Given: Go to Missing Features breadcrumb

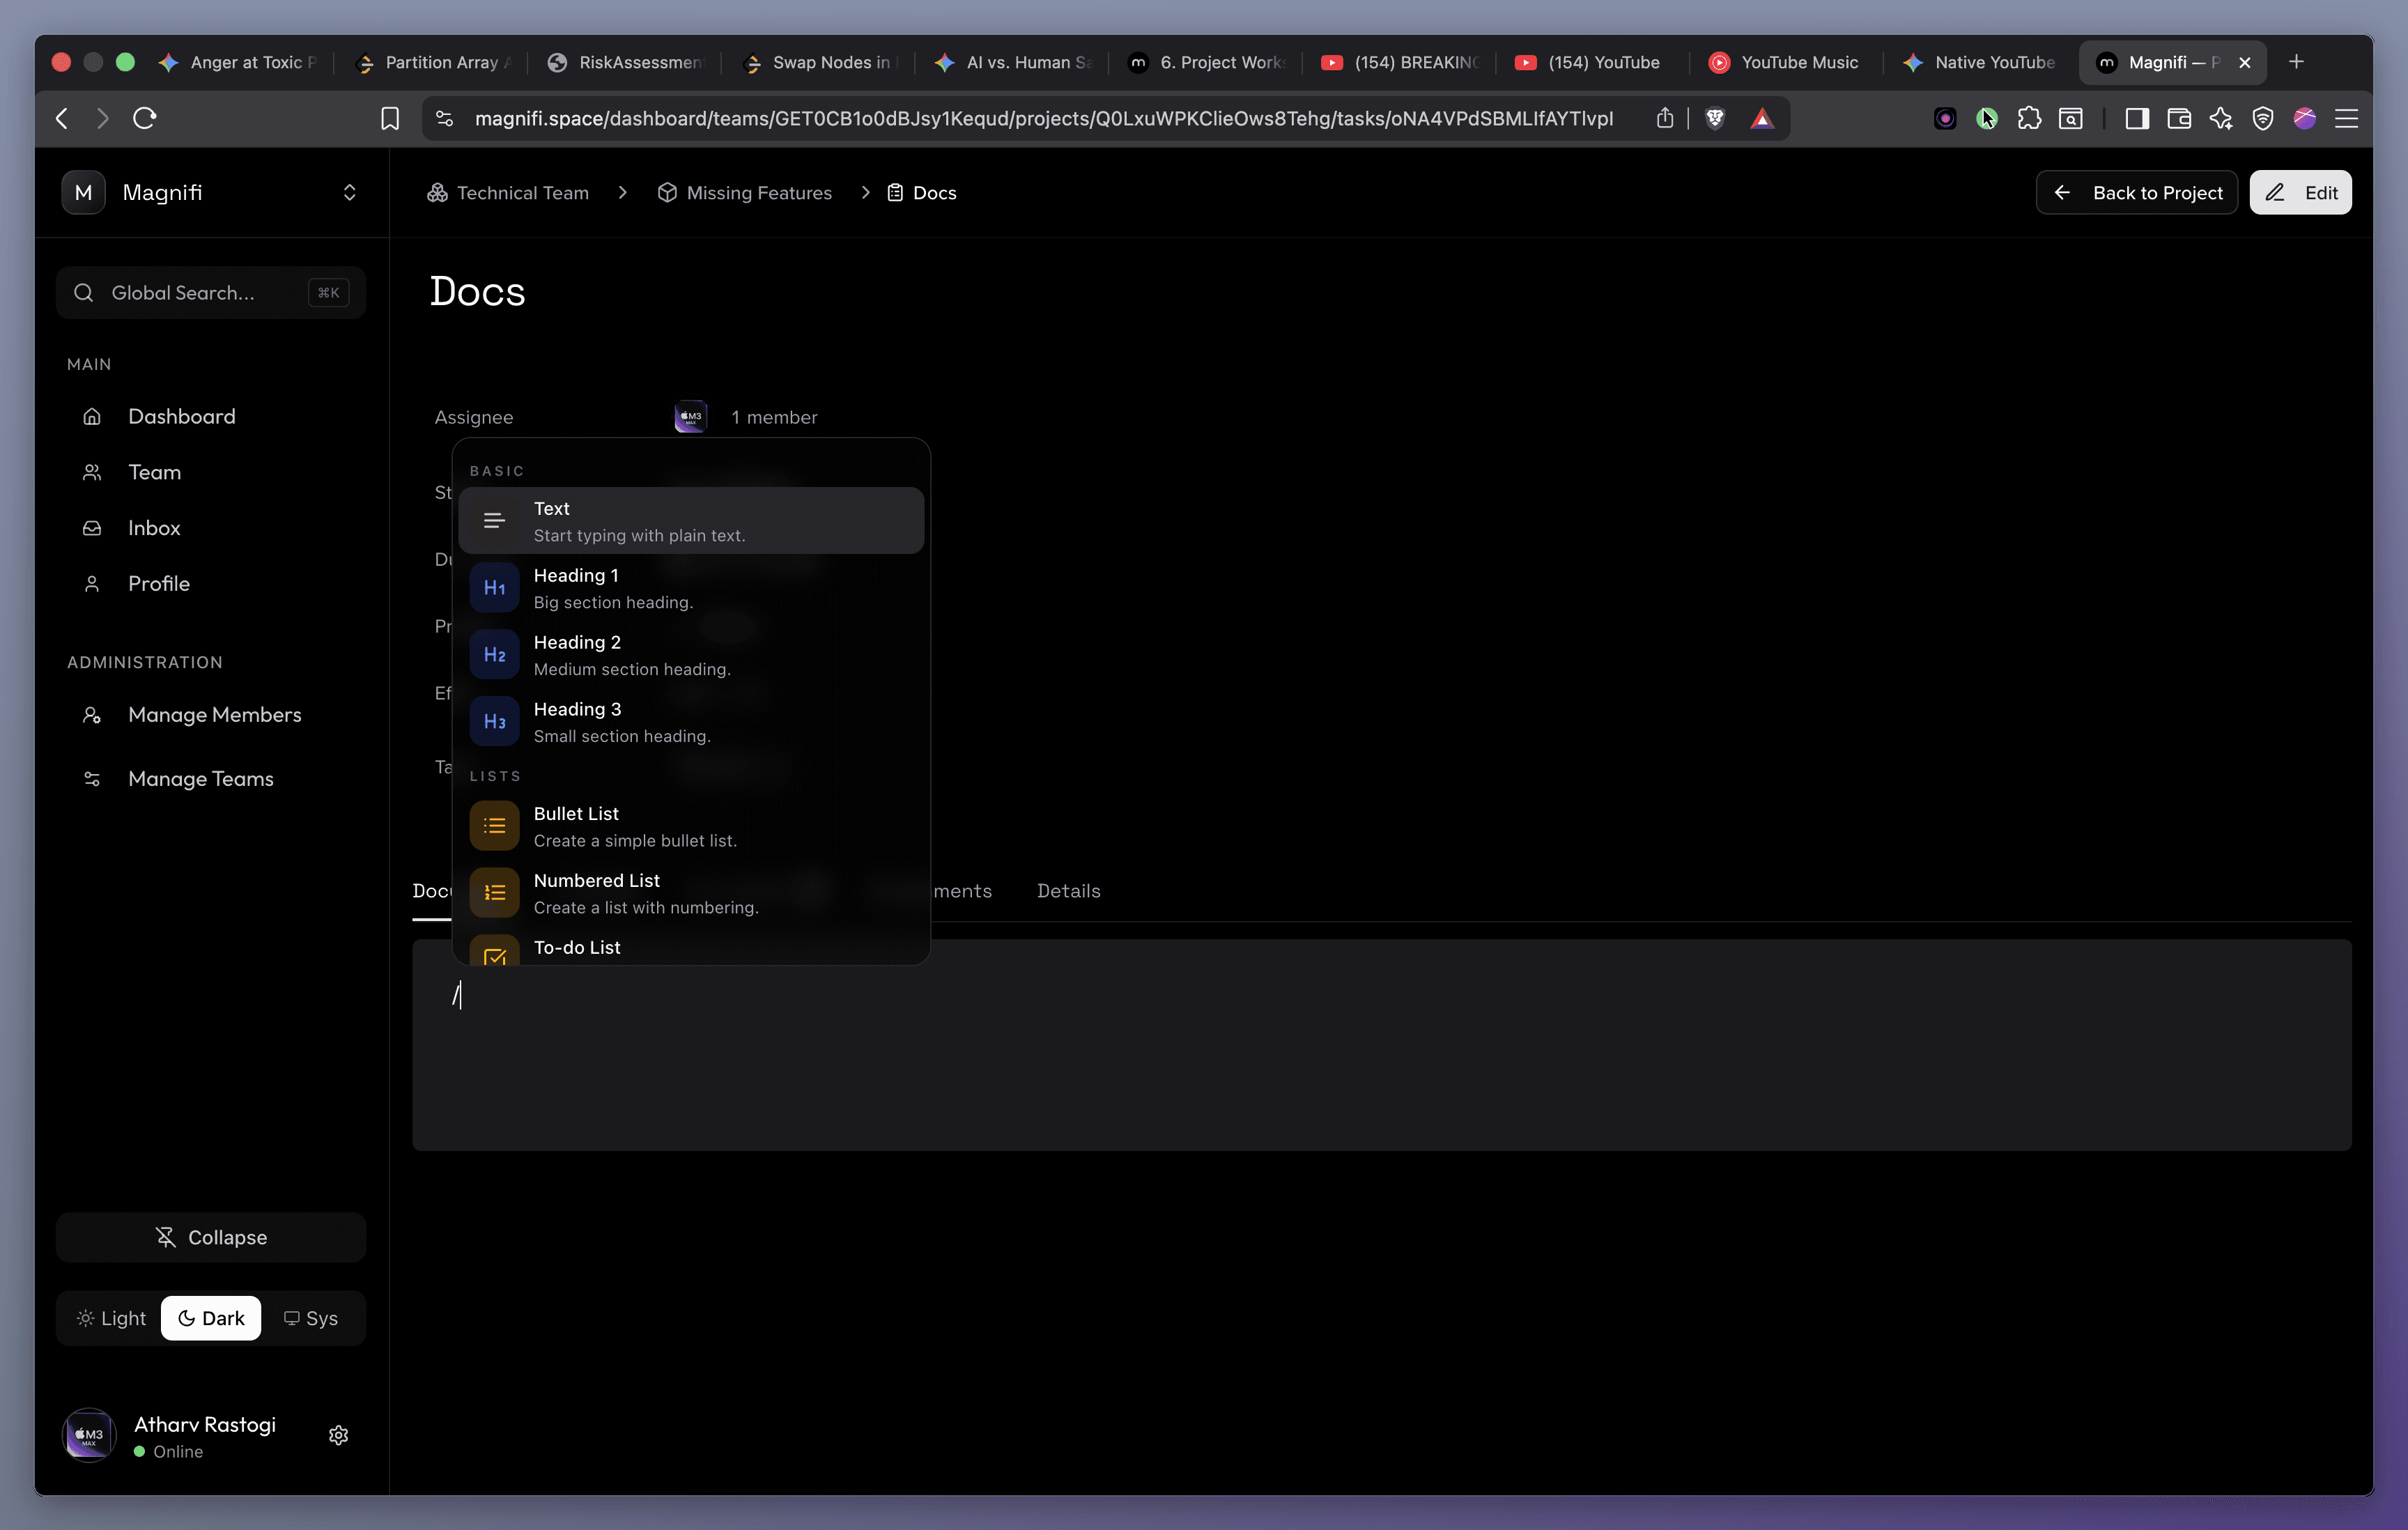Looking at the screenshot, I should [744, 192].
